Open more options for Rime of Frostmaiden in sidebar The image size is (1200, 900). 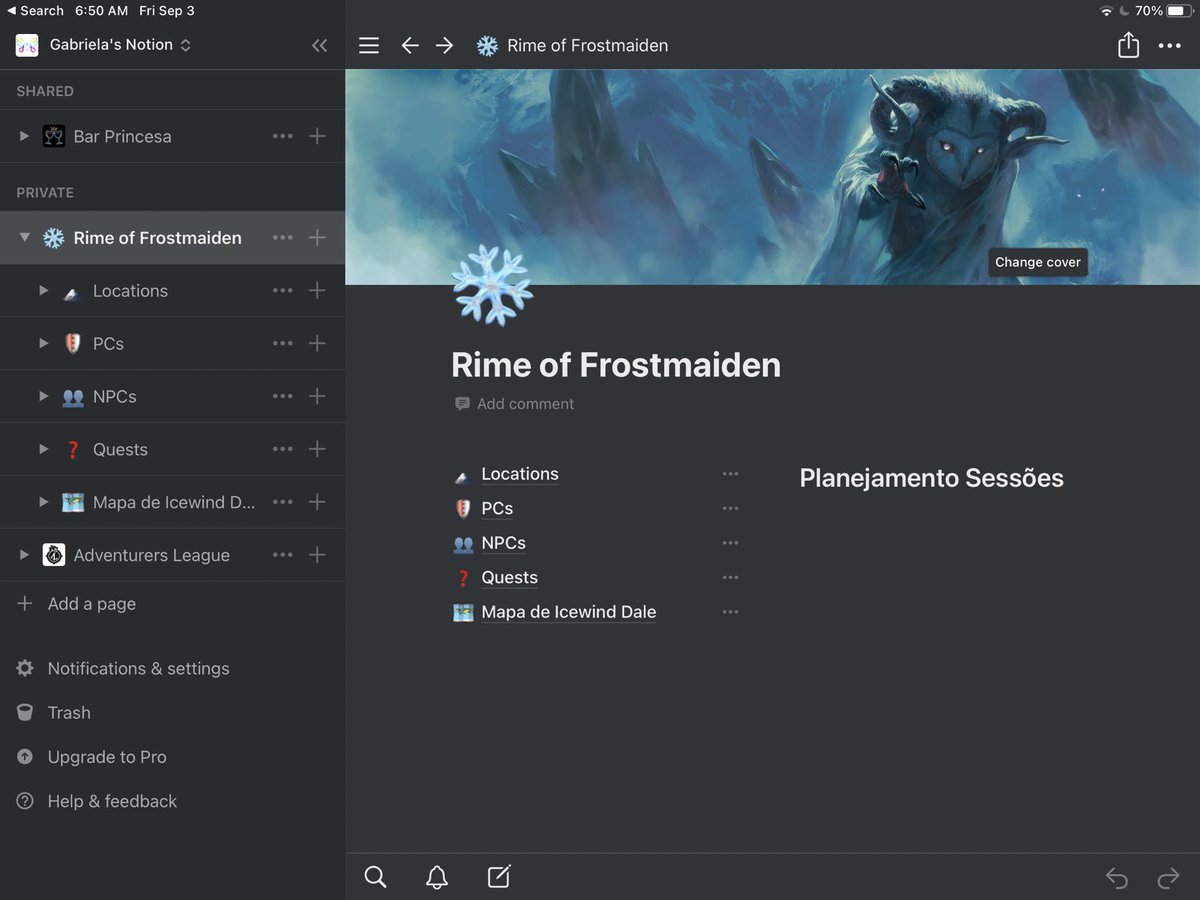[x=283, y=238]
